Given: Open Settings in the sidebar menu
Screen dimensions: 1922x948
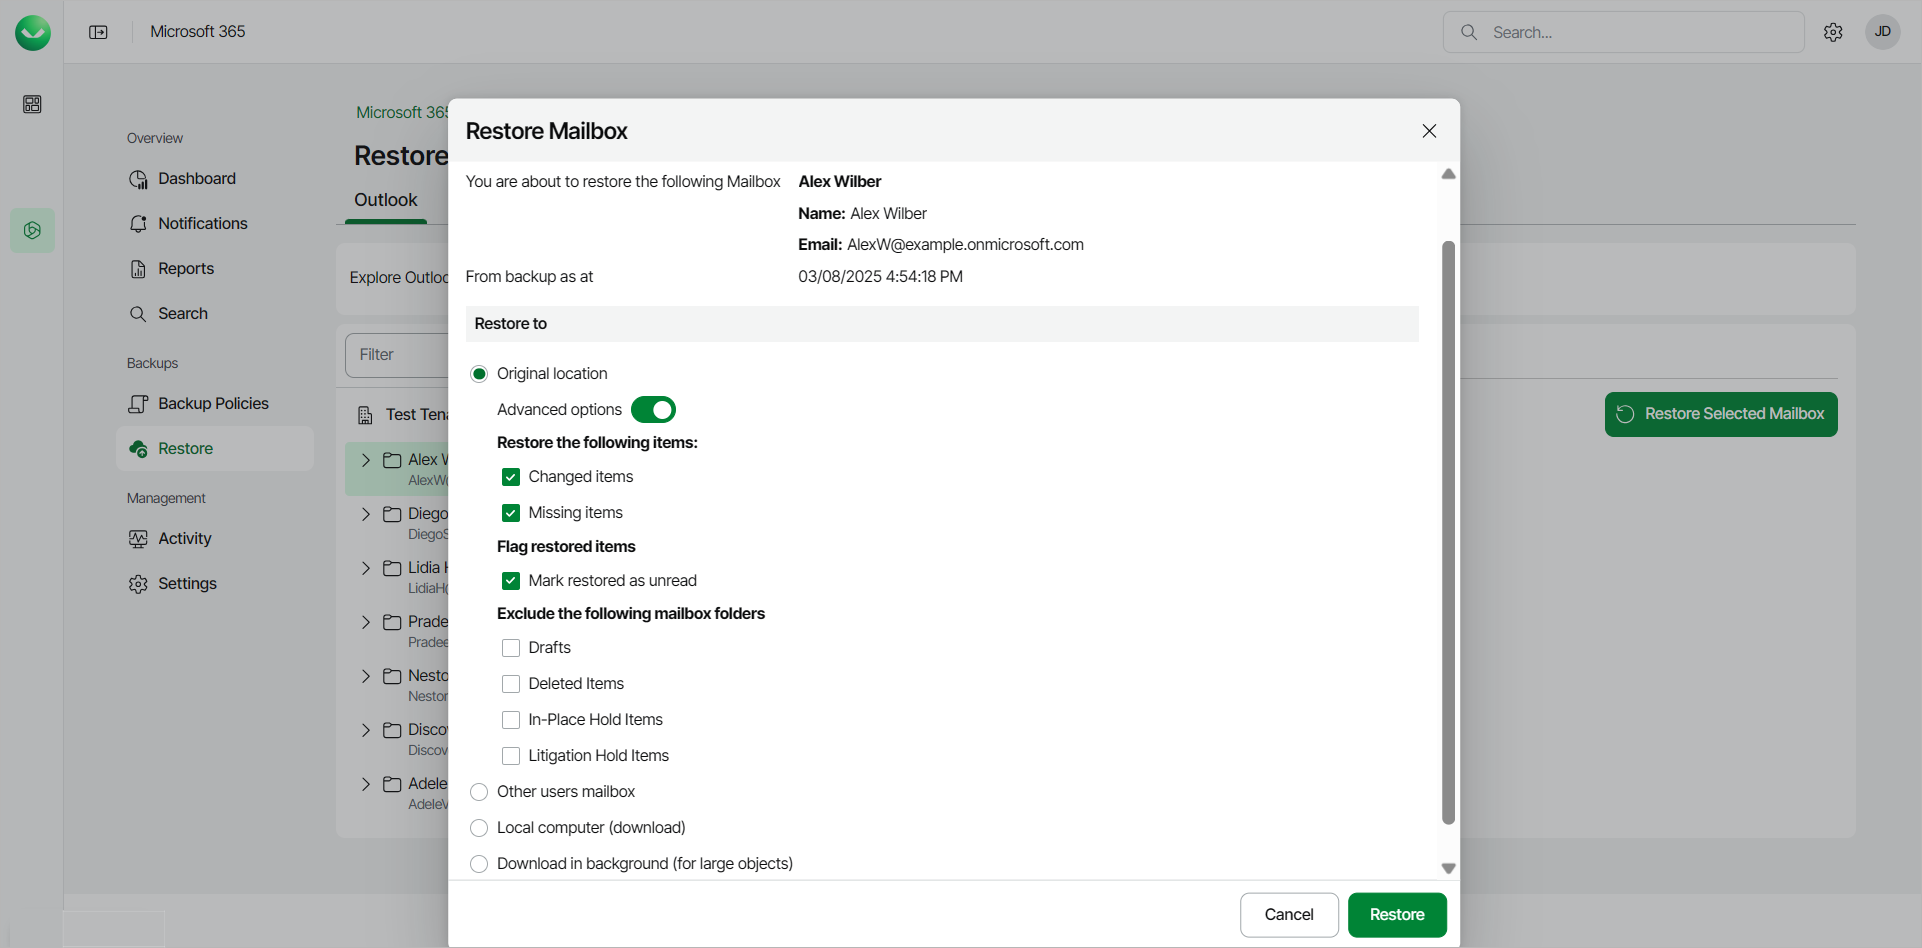Looking at the screenshot, I should [x=187, y=584].
